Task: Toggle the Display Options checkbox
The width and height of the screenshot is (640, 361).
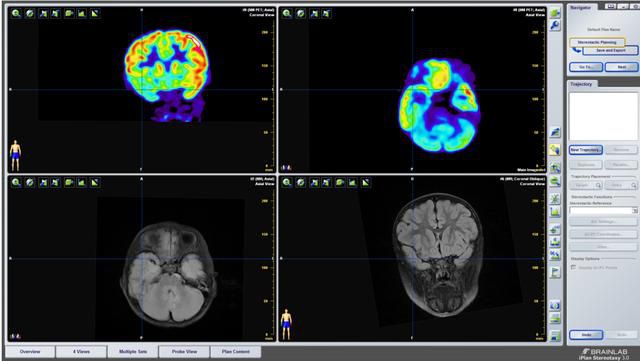Action: 573,267
